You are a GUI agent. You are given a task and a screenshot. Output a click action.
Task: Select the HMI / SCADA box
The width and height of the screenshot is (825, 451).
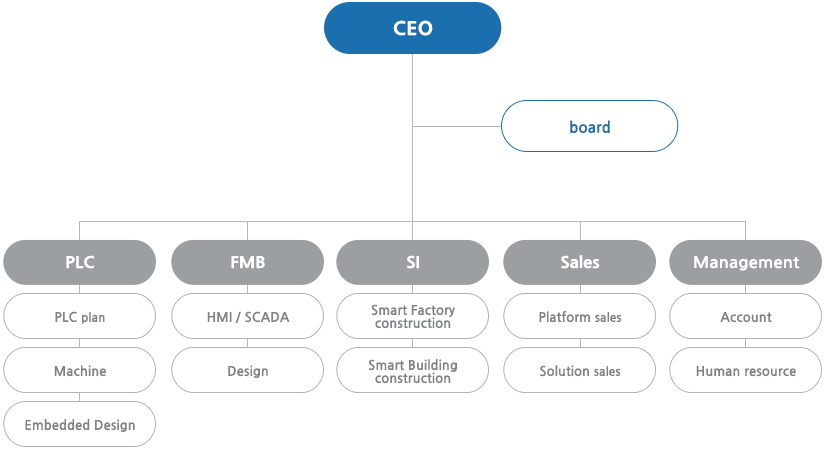pyautogui.click(x=247, y=316)
